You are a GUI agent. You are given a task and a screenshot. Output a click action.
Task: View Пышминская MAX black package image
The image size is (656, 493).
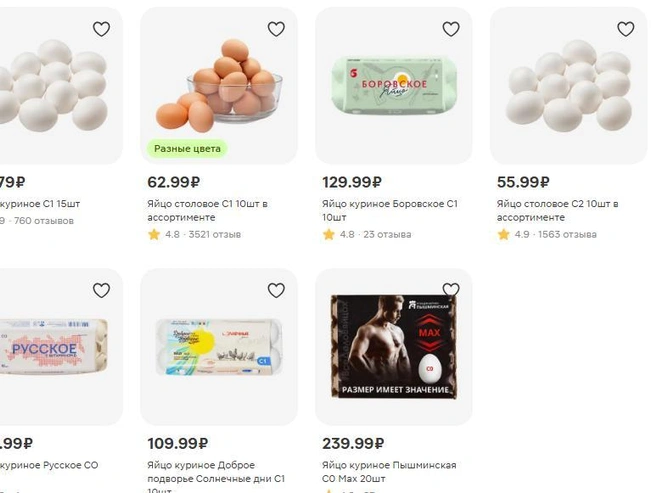point(394,347)
